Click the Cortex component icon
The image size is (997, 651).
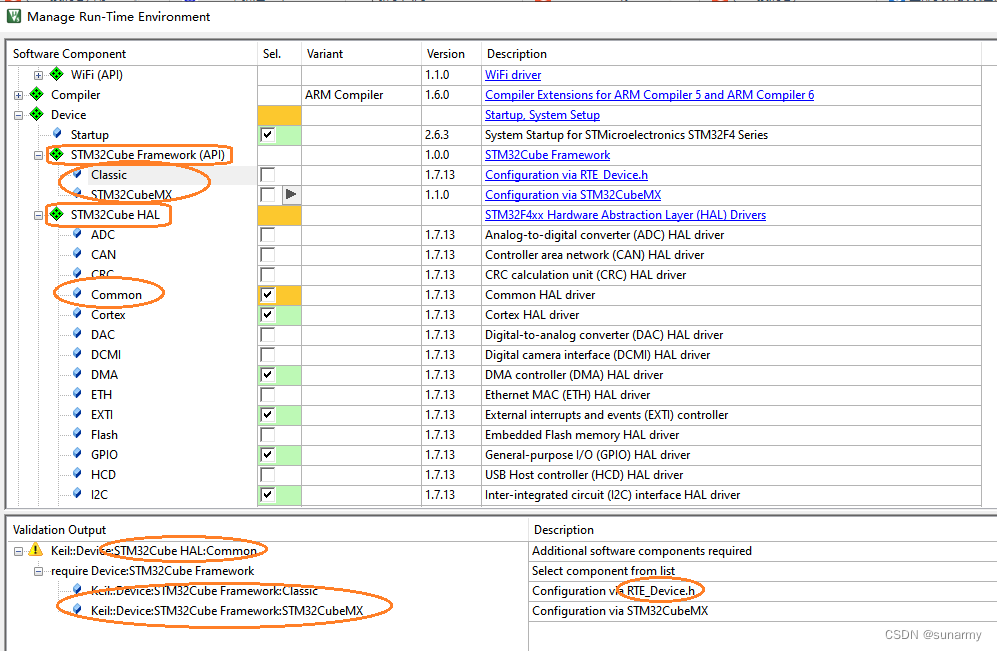[x=77, y=313]
